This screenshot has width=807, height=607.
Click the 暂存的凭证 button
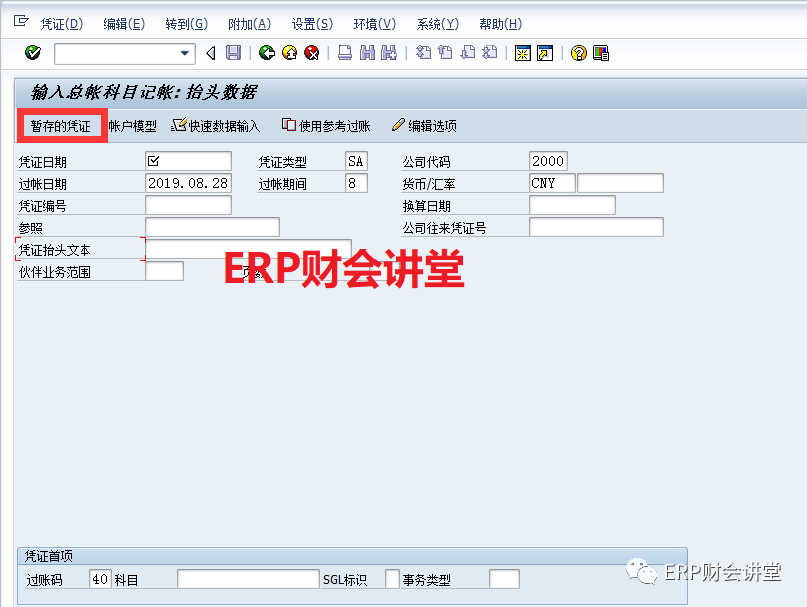coord(61,126)
